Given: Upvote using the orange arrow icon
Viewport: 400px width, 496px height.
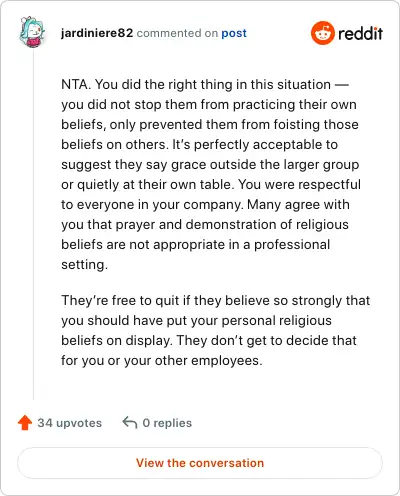Looking at the screenshot, I should (25, 423).
